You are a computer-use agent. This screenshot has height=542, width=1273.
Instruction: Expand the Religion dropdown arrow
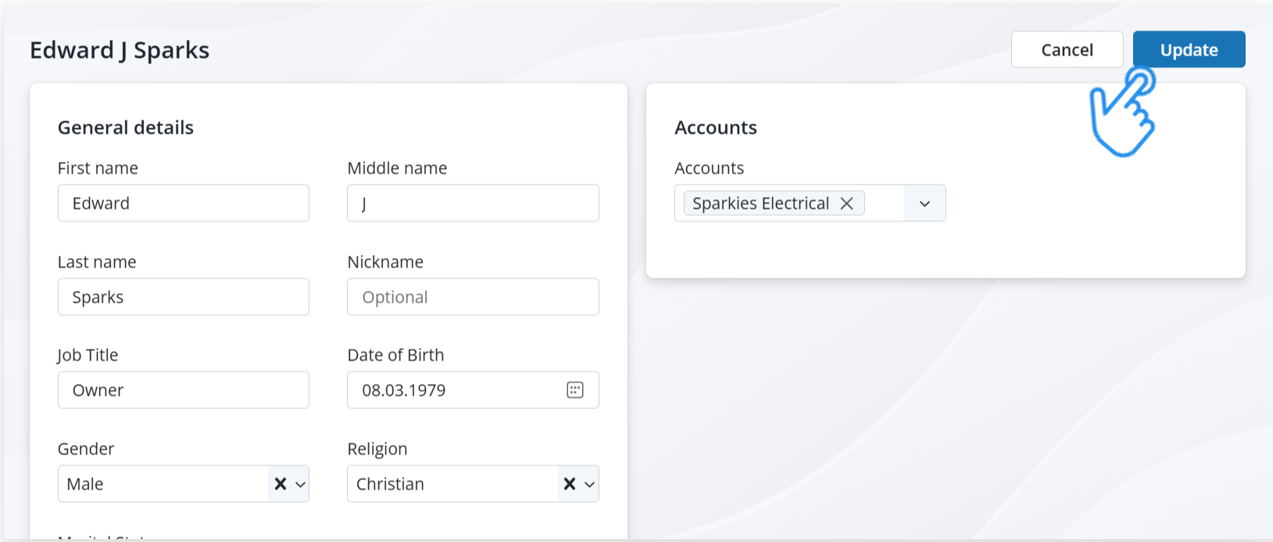[589, 484]
